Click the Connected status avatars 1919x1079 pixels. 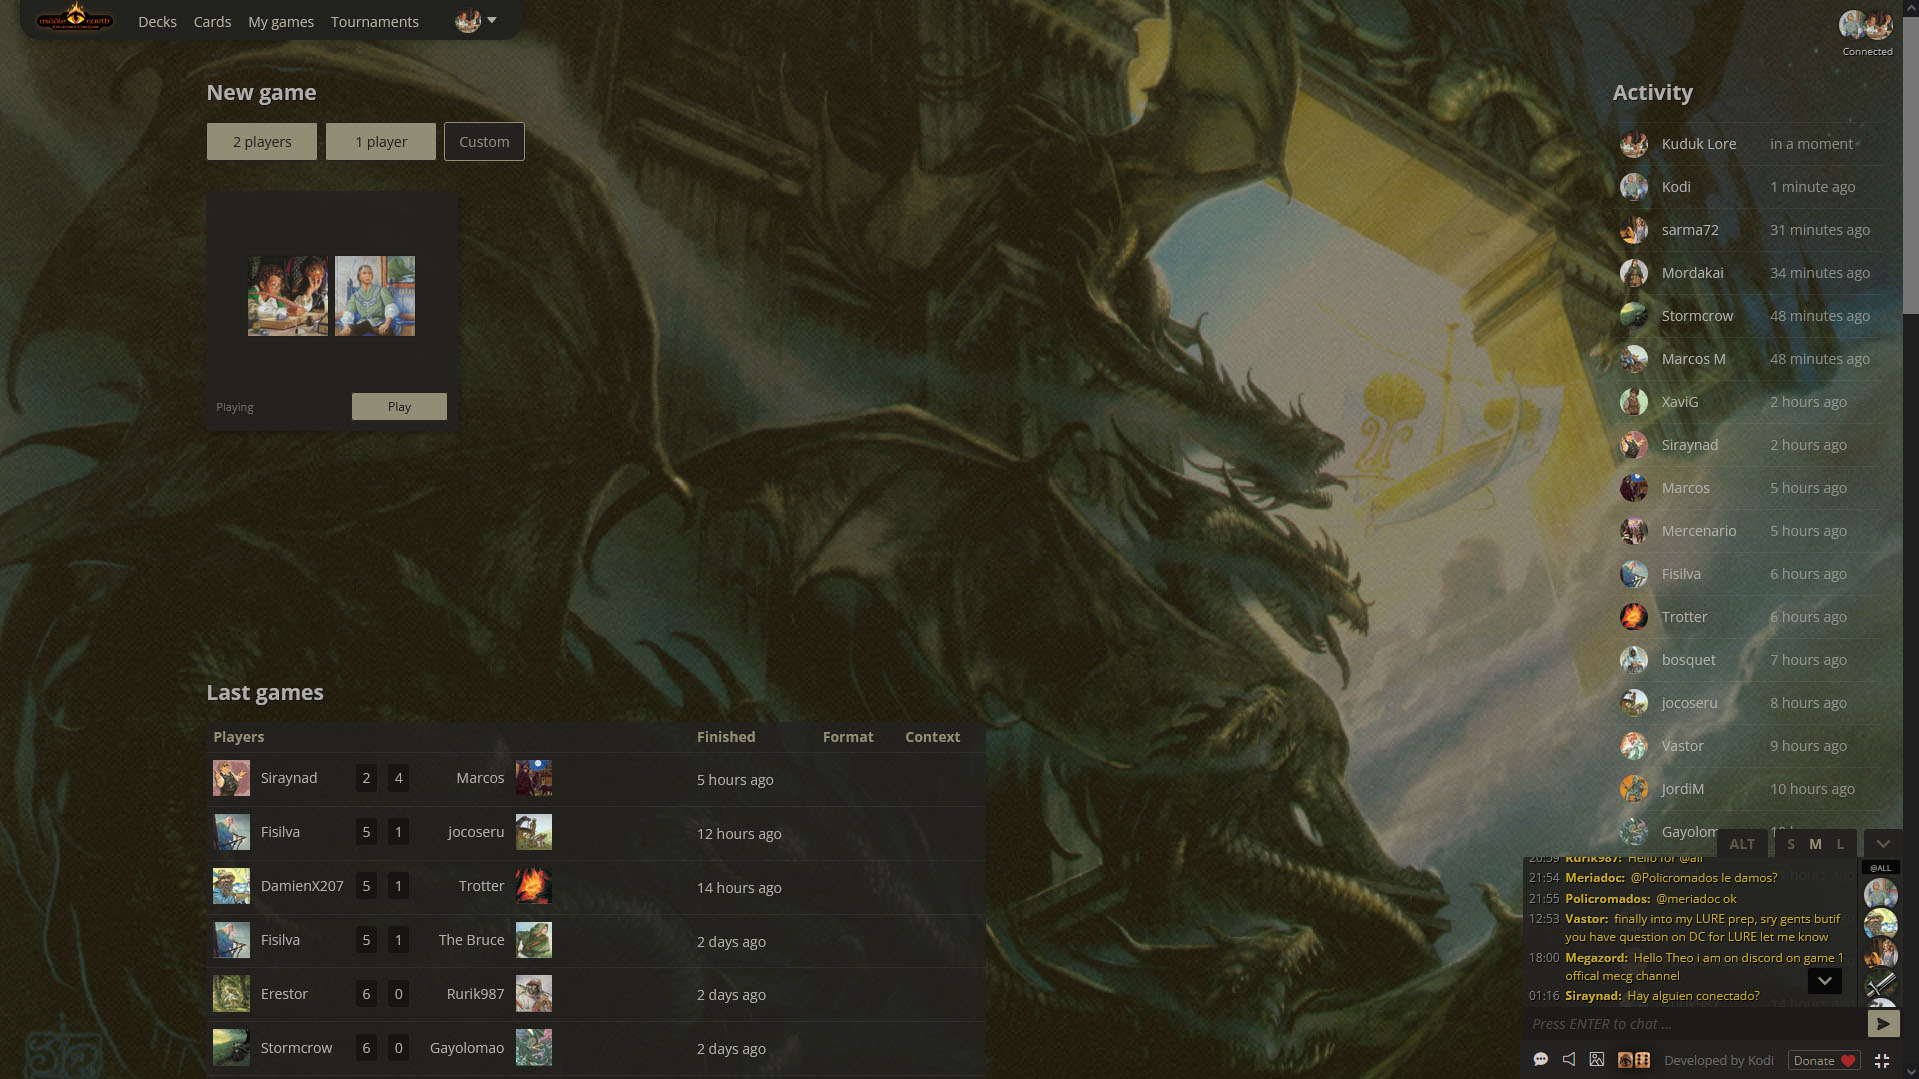coord(1866,25)
